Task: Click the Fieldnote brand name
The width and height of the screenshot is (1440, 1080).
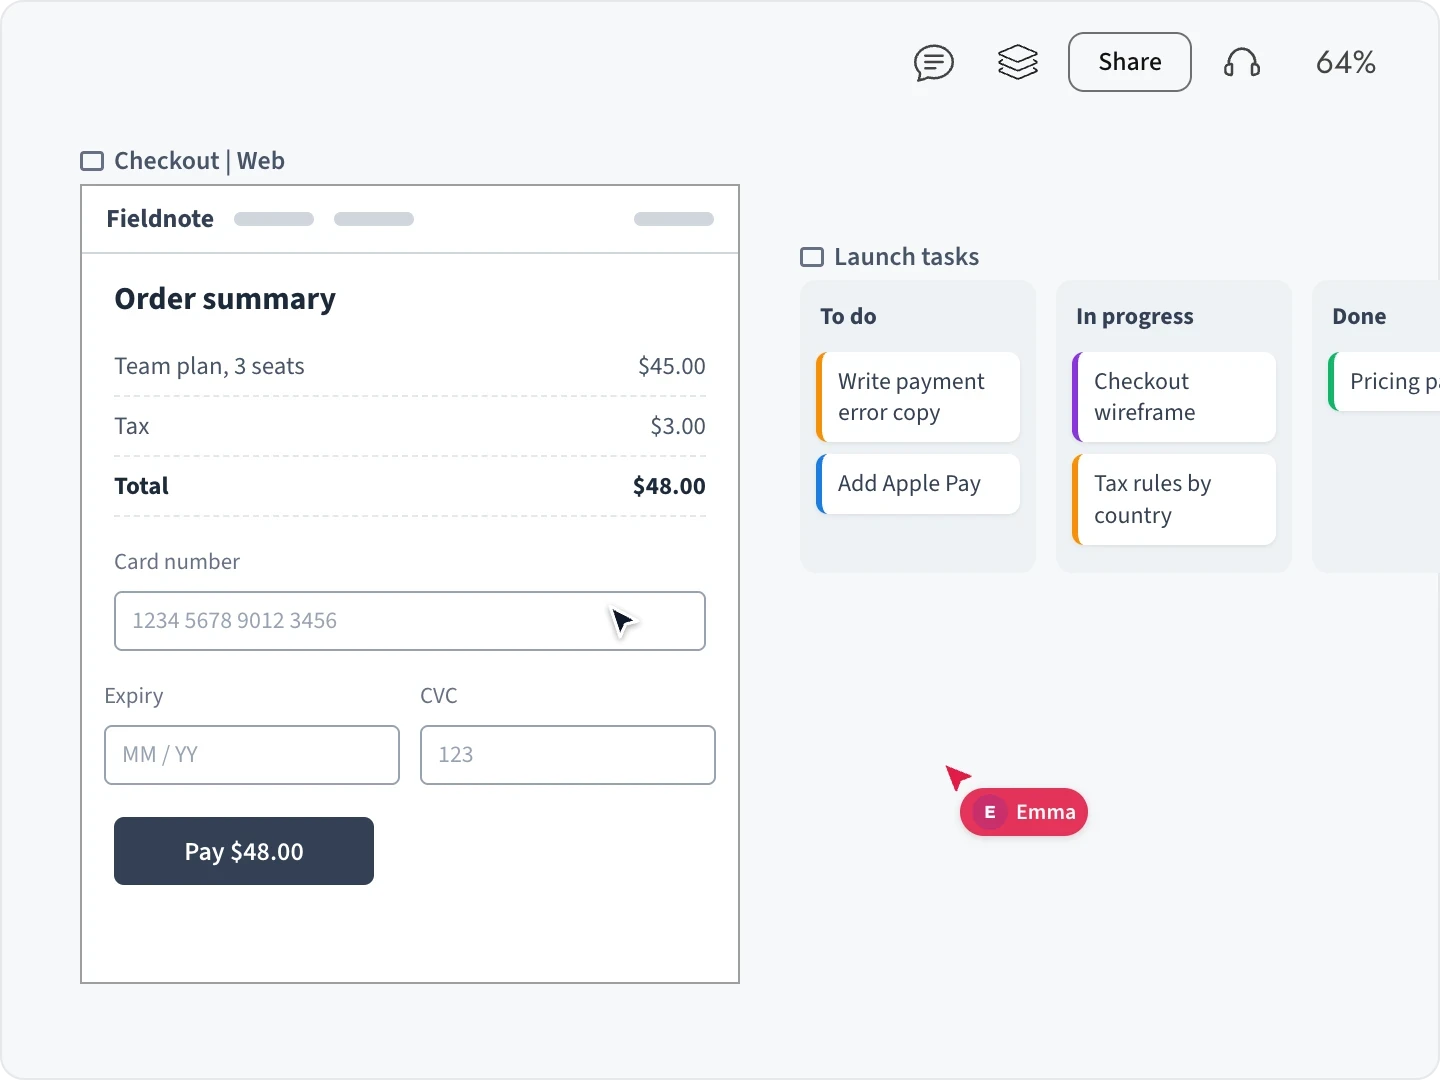Action: pos(160,219)
